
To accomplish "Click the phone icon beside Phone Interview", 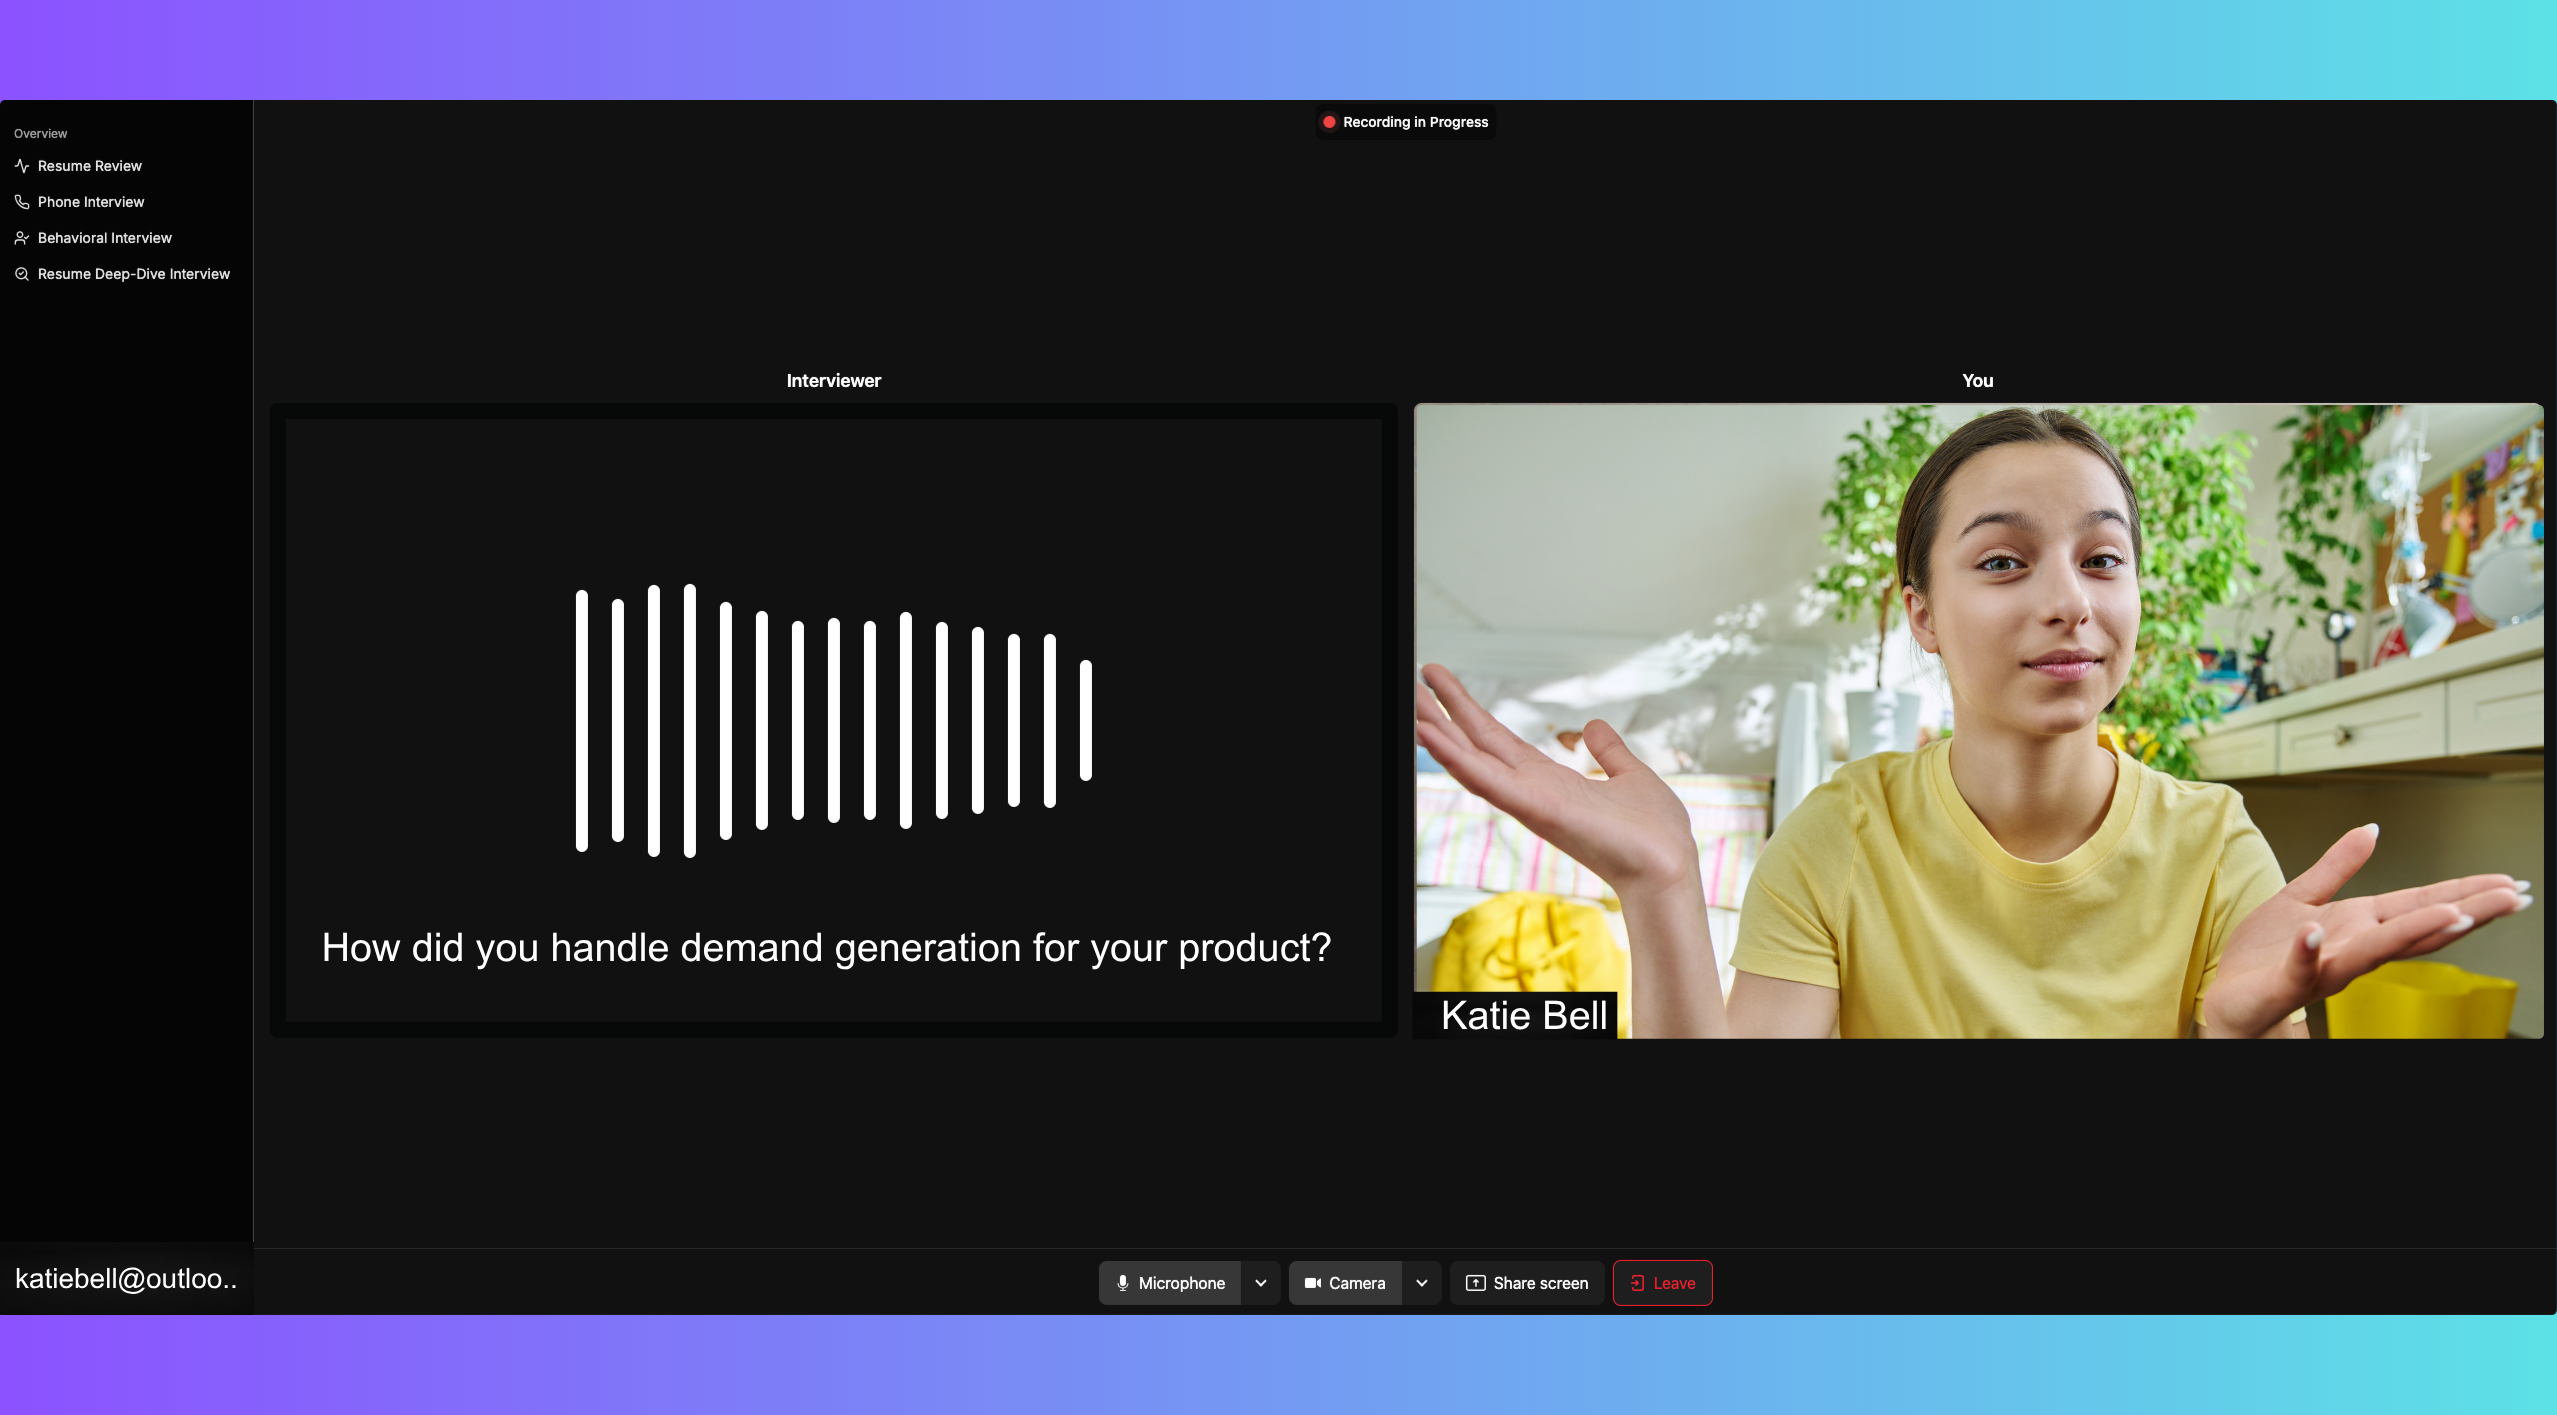I will (x=22, y=202).
